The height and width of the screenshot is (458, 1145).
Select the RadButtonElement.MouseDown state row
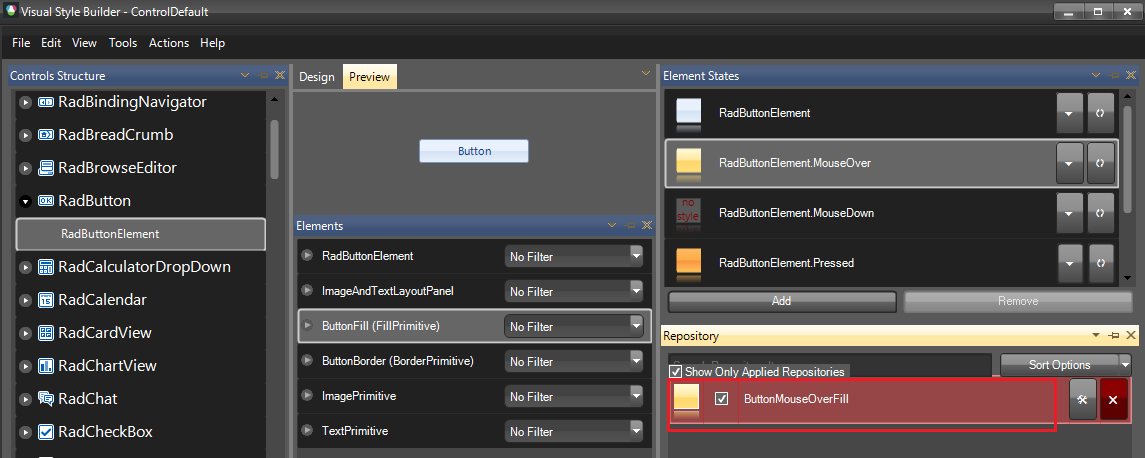(x=891, y=213)
